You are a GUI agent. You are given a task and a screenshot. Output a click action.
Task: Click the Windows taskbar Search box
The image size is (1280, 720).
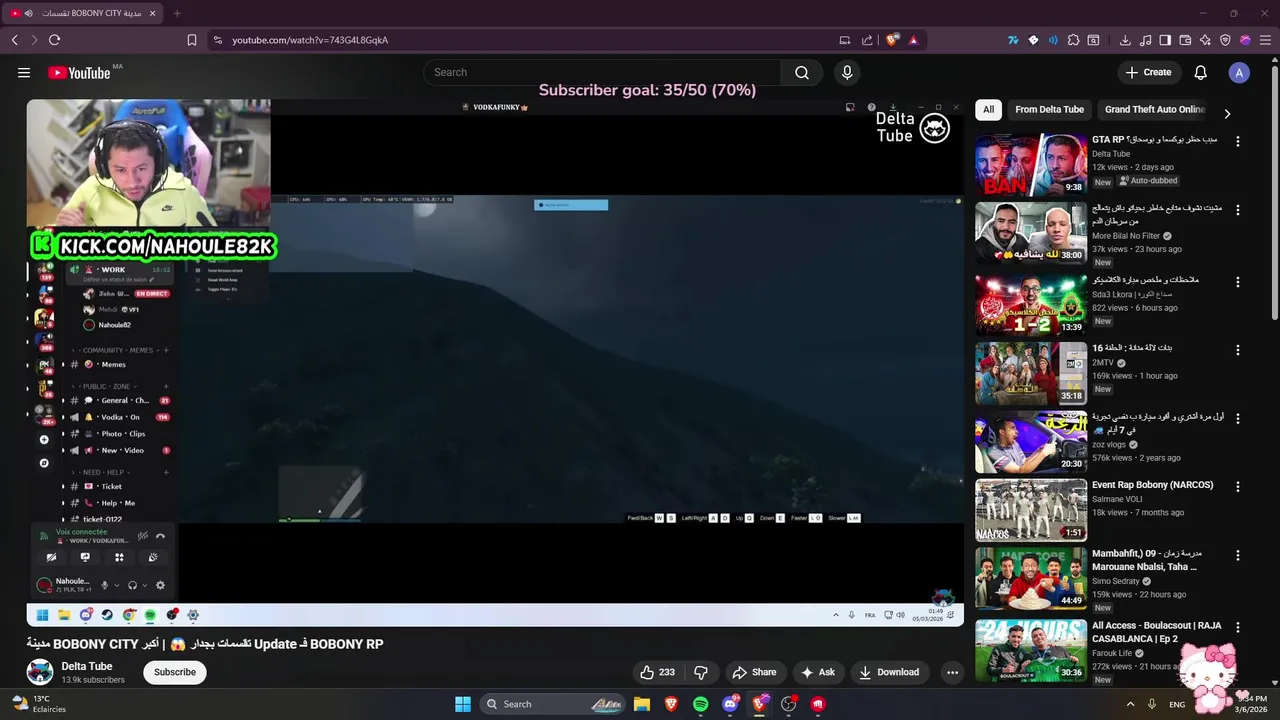point(554,704)
